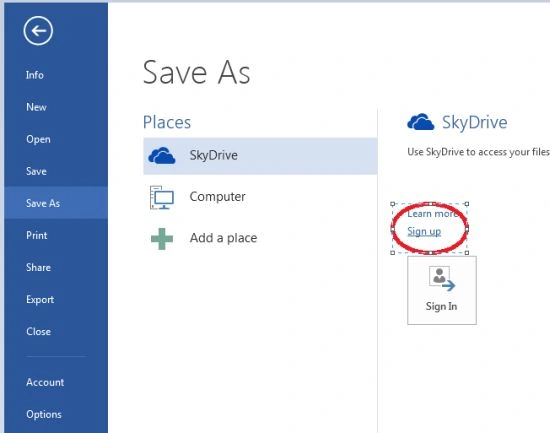This screenshot has height=433, width=550.
Task: Select New in the backstage menu
Action: [36, 107]
